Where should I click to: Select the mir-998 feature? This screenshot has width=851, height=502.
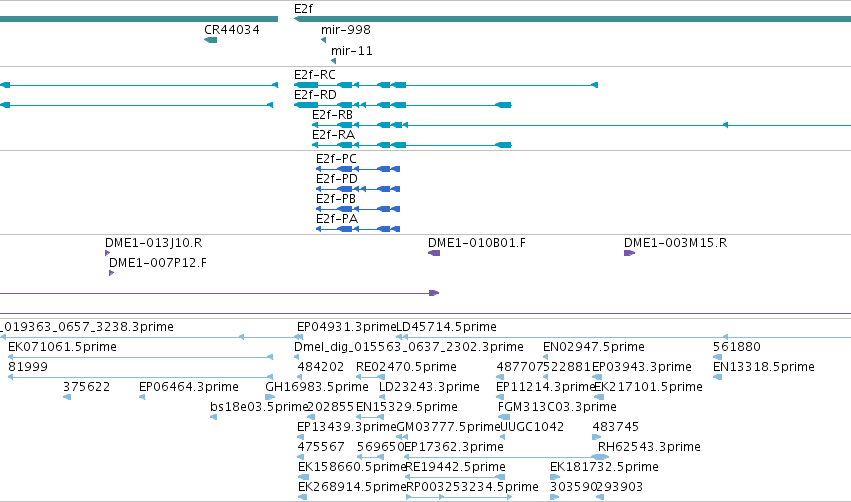coord(323,40)
